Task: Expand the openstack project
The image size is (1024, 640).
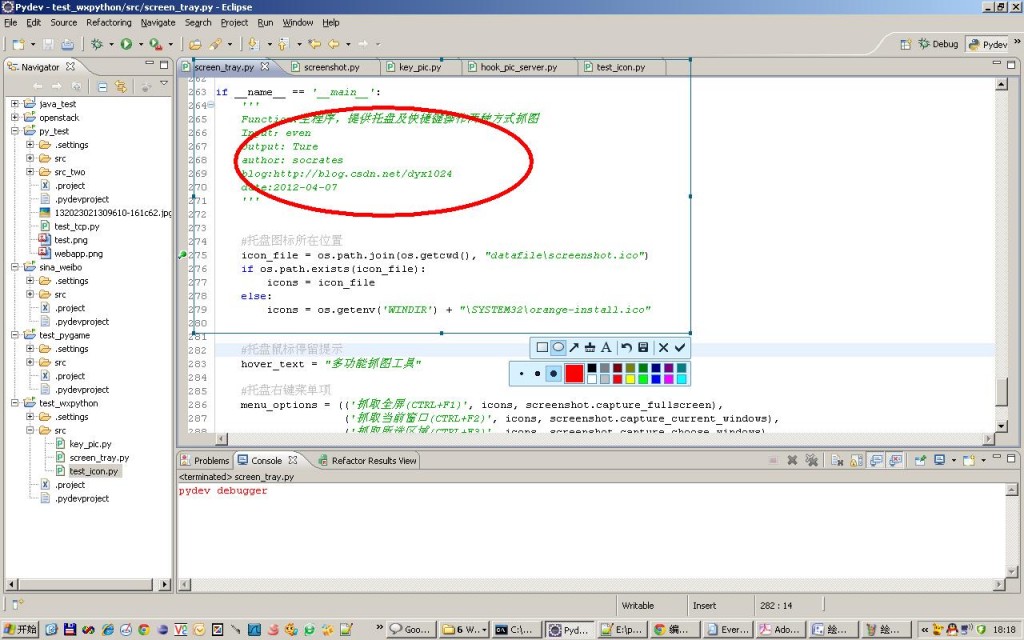Action: (x=15, y=117)
